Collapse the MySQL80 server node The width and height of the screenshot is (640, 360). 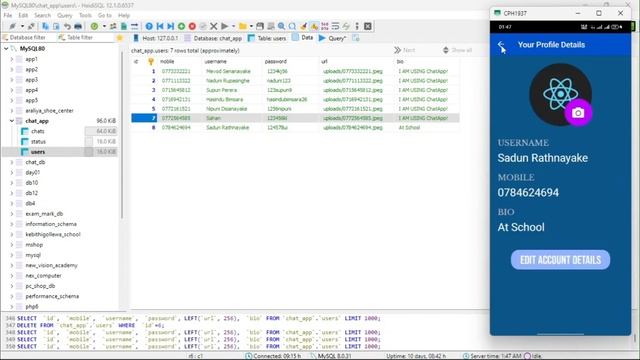coord(6,49)
